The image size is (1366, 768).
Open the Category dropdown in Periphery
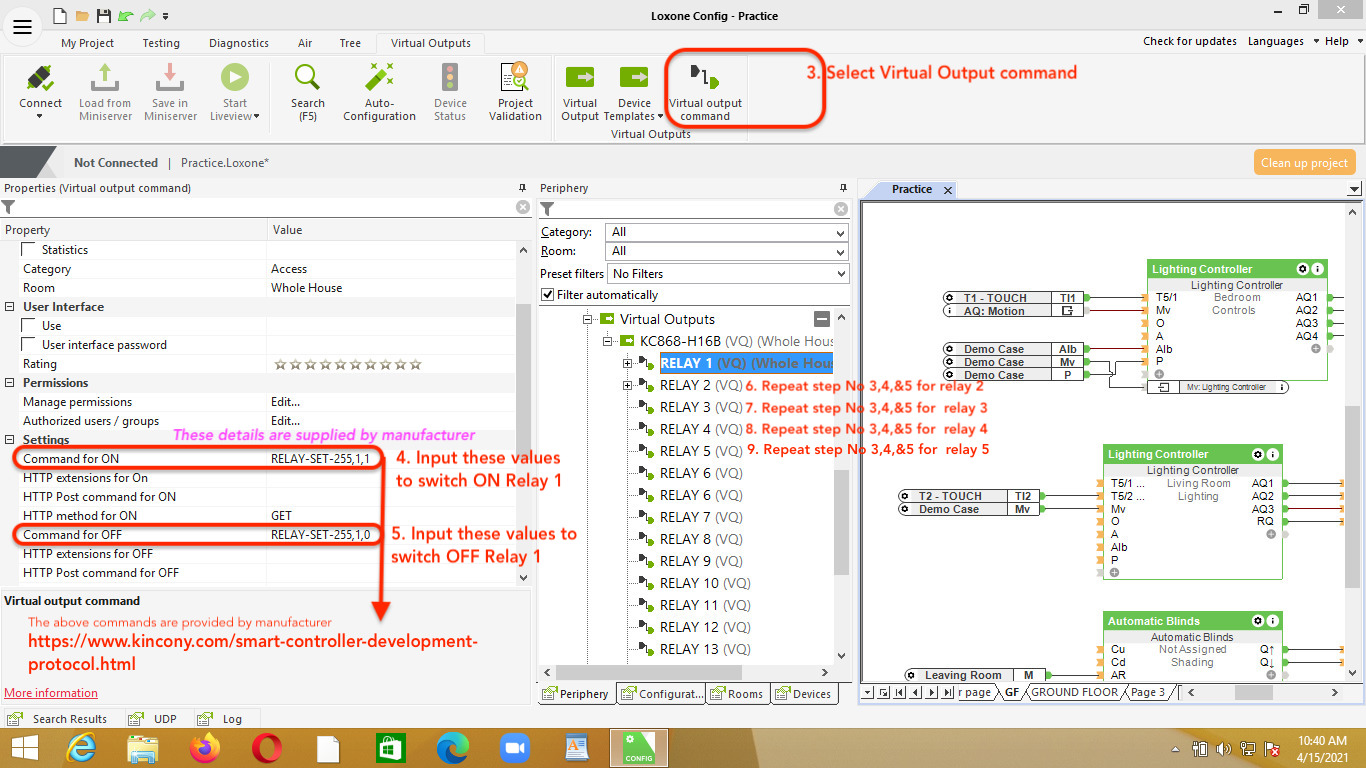pyautogui.click(x=727, y=232)
